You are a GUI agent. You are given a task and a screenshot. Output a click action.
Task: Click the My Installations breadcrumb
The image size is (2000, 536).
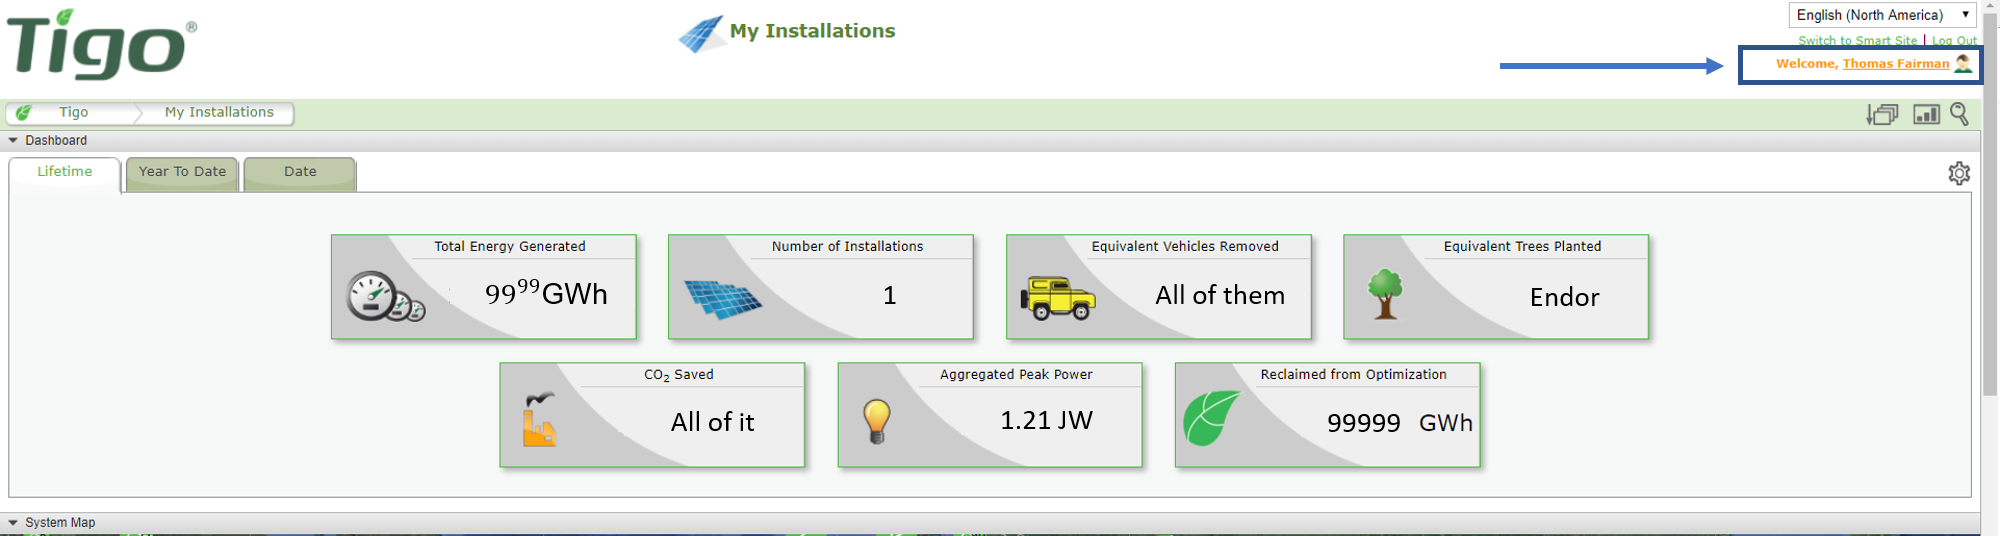click(219, 112)
